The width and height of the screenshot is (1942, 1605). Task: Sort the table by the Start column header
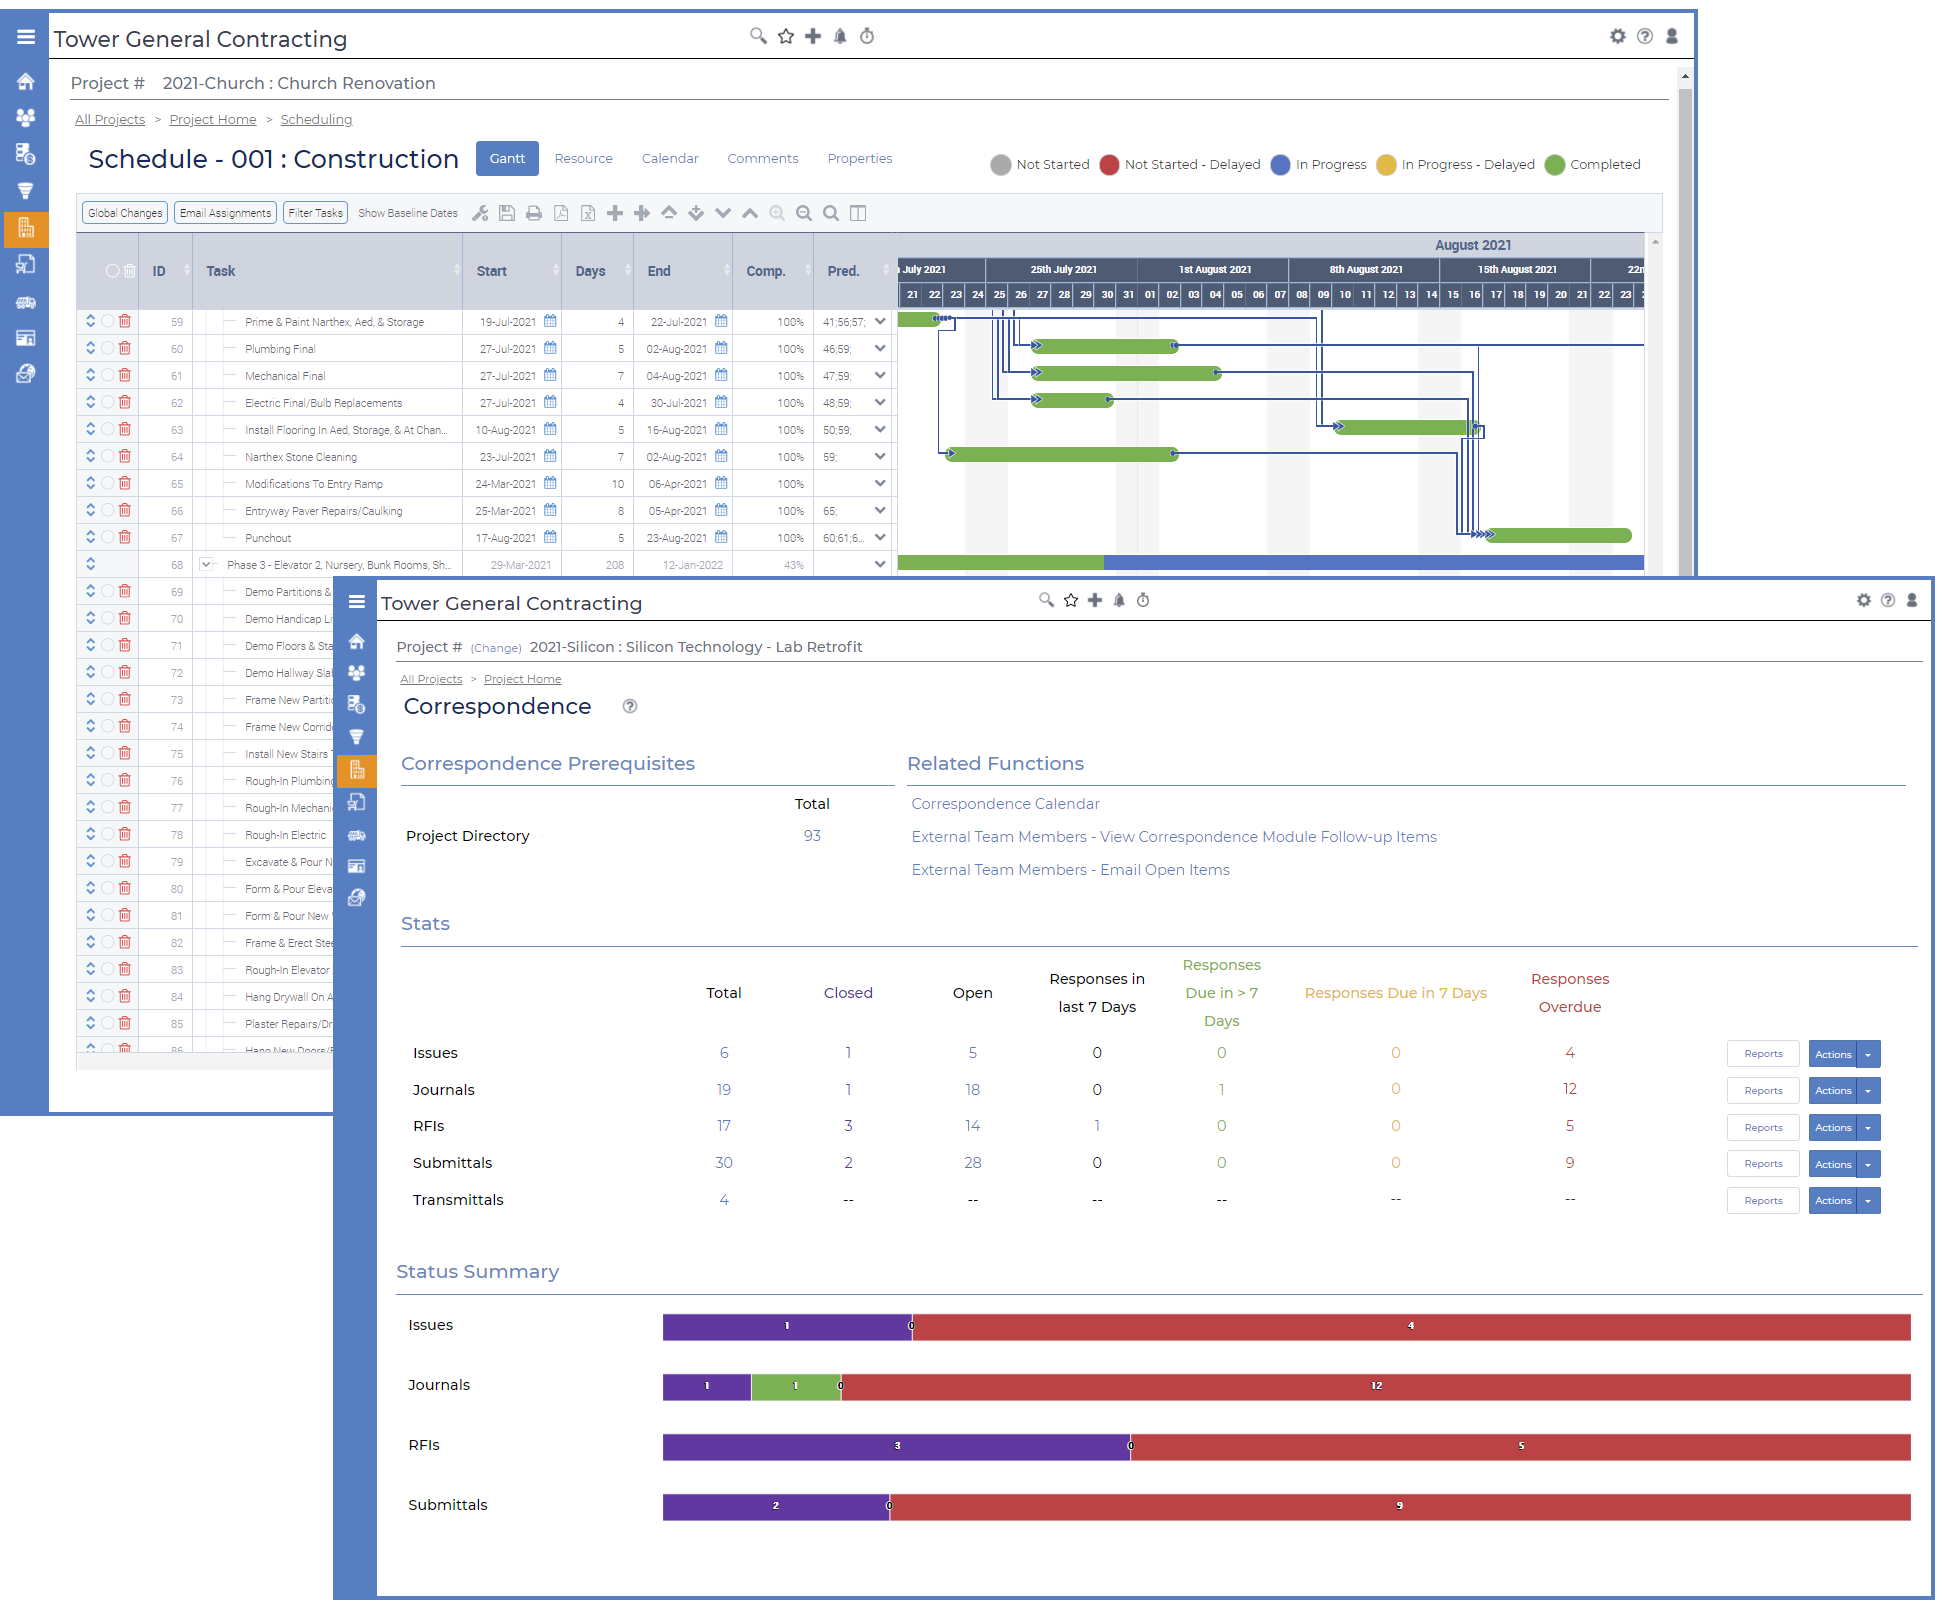(x=491, y=271)
